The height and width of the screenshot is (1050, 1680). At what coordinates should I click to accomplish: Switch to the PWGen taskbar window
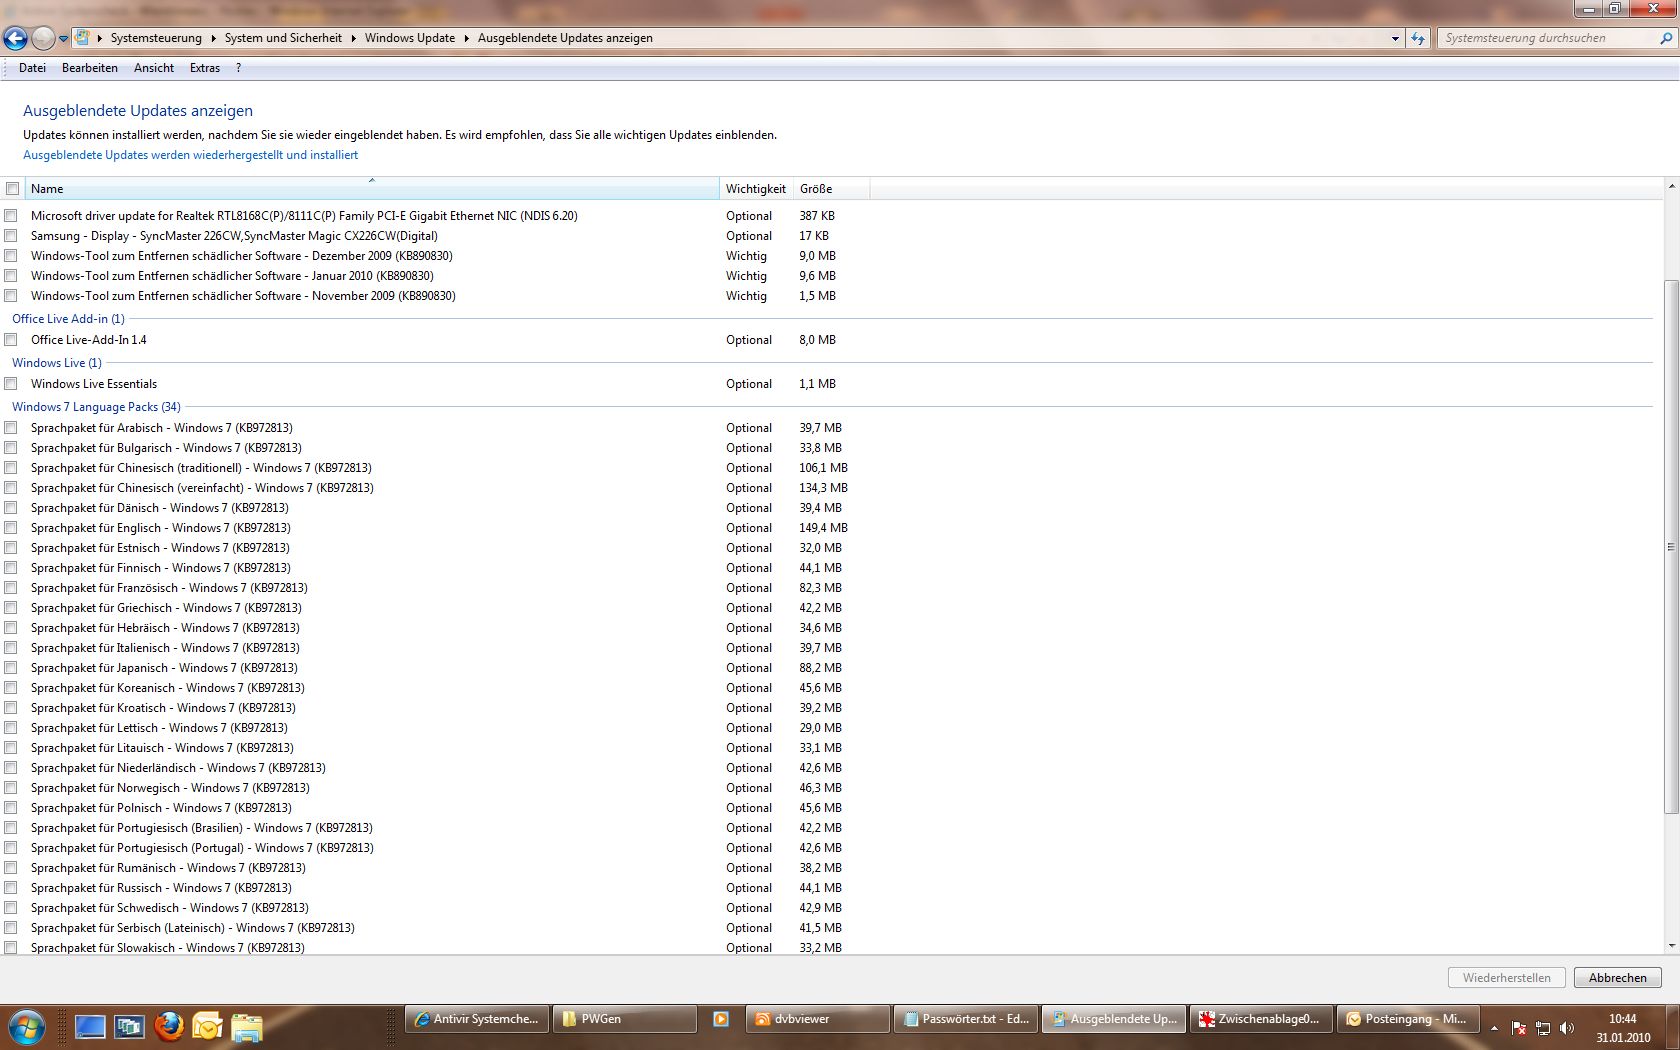coord(625,1019)
